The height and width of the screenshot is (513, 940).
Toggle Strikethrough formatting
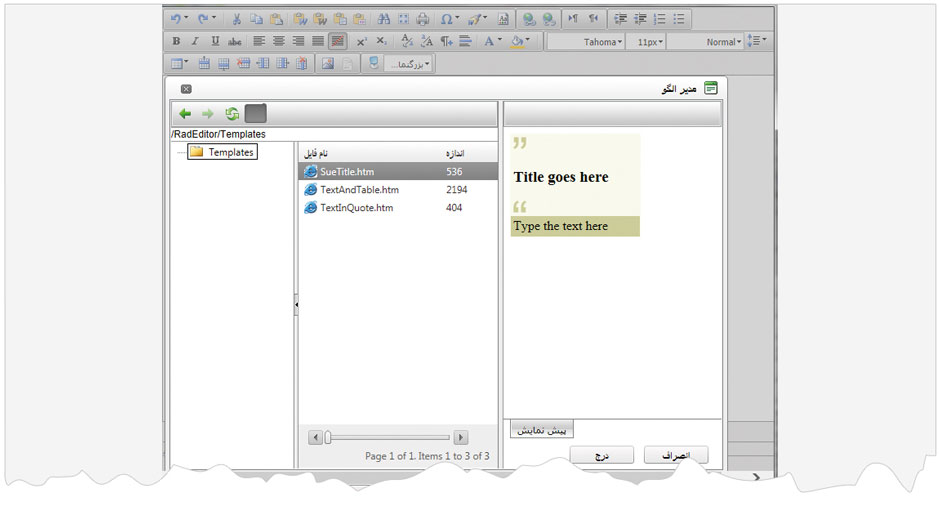click(x=234, y=41)
